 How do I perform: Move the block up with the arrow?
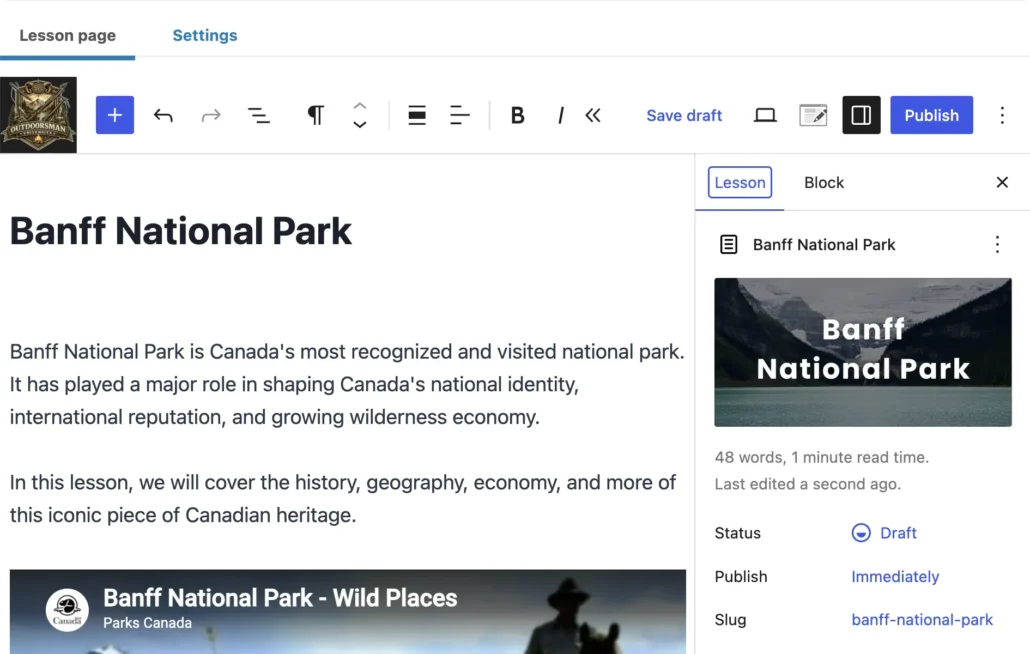359,106
